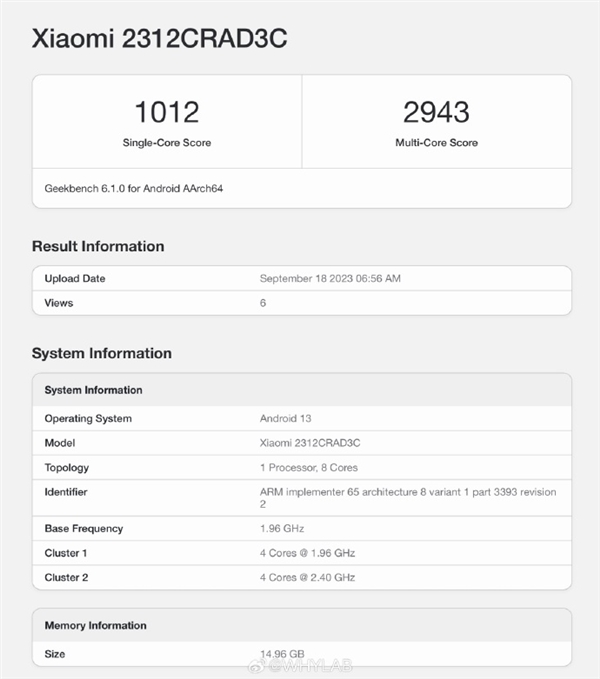
Task: Click the Upload Date label
Action: tap(75, 278)
